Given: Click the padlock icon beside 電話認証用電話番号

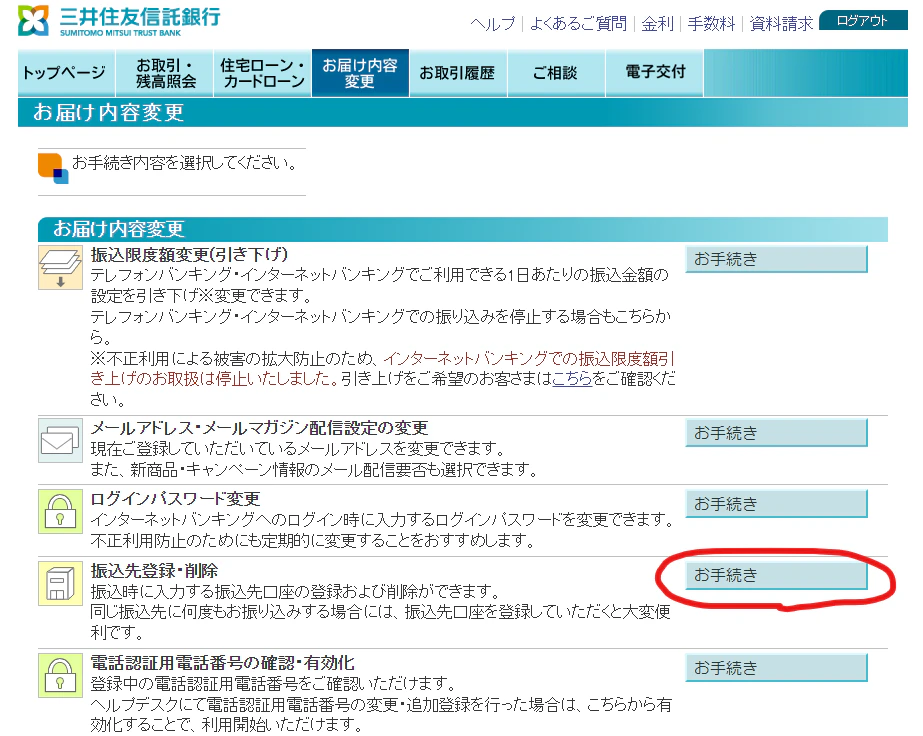Looking at the screenshot, I should tap(61, 675).
